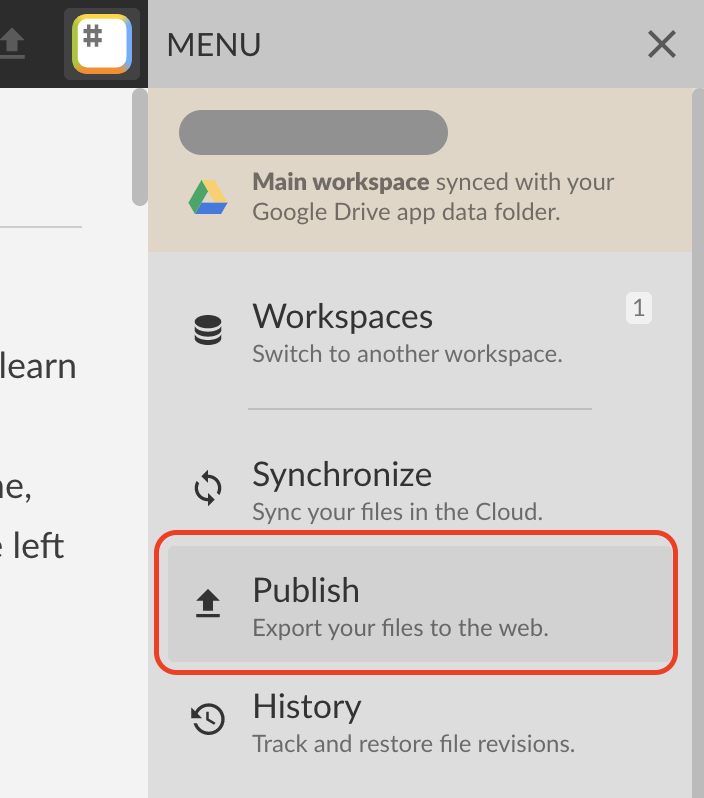Screen dimensions: 704x798
Task: Open the Workspaces menu entry
Action: (419, 333)
